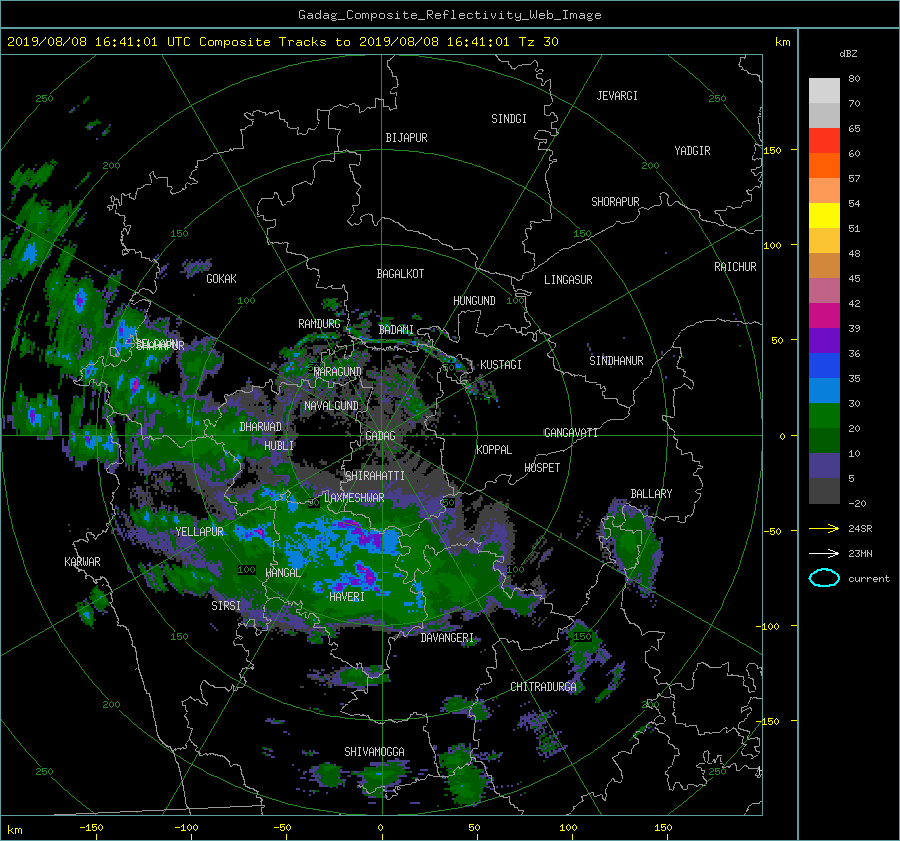
Task: Click the YADGIR city label
Action: click(x=692, y=151)
